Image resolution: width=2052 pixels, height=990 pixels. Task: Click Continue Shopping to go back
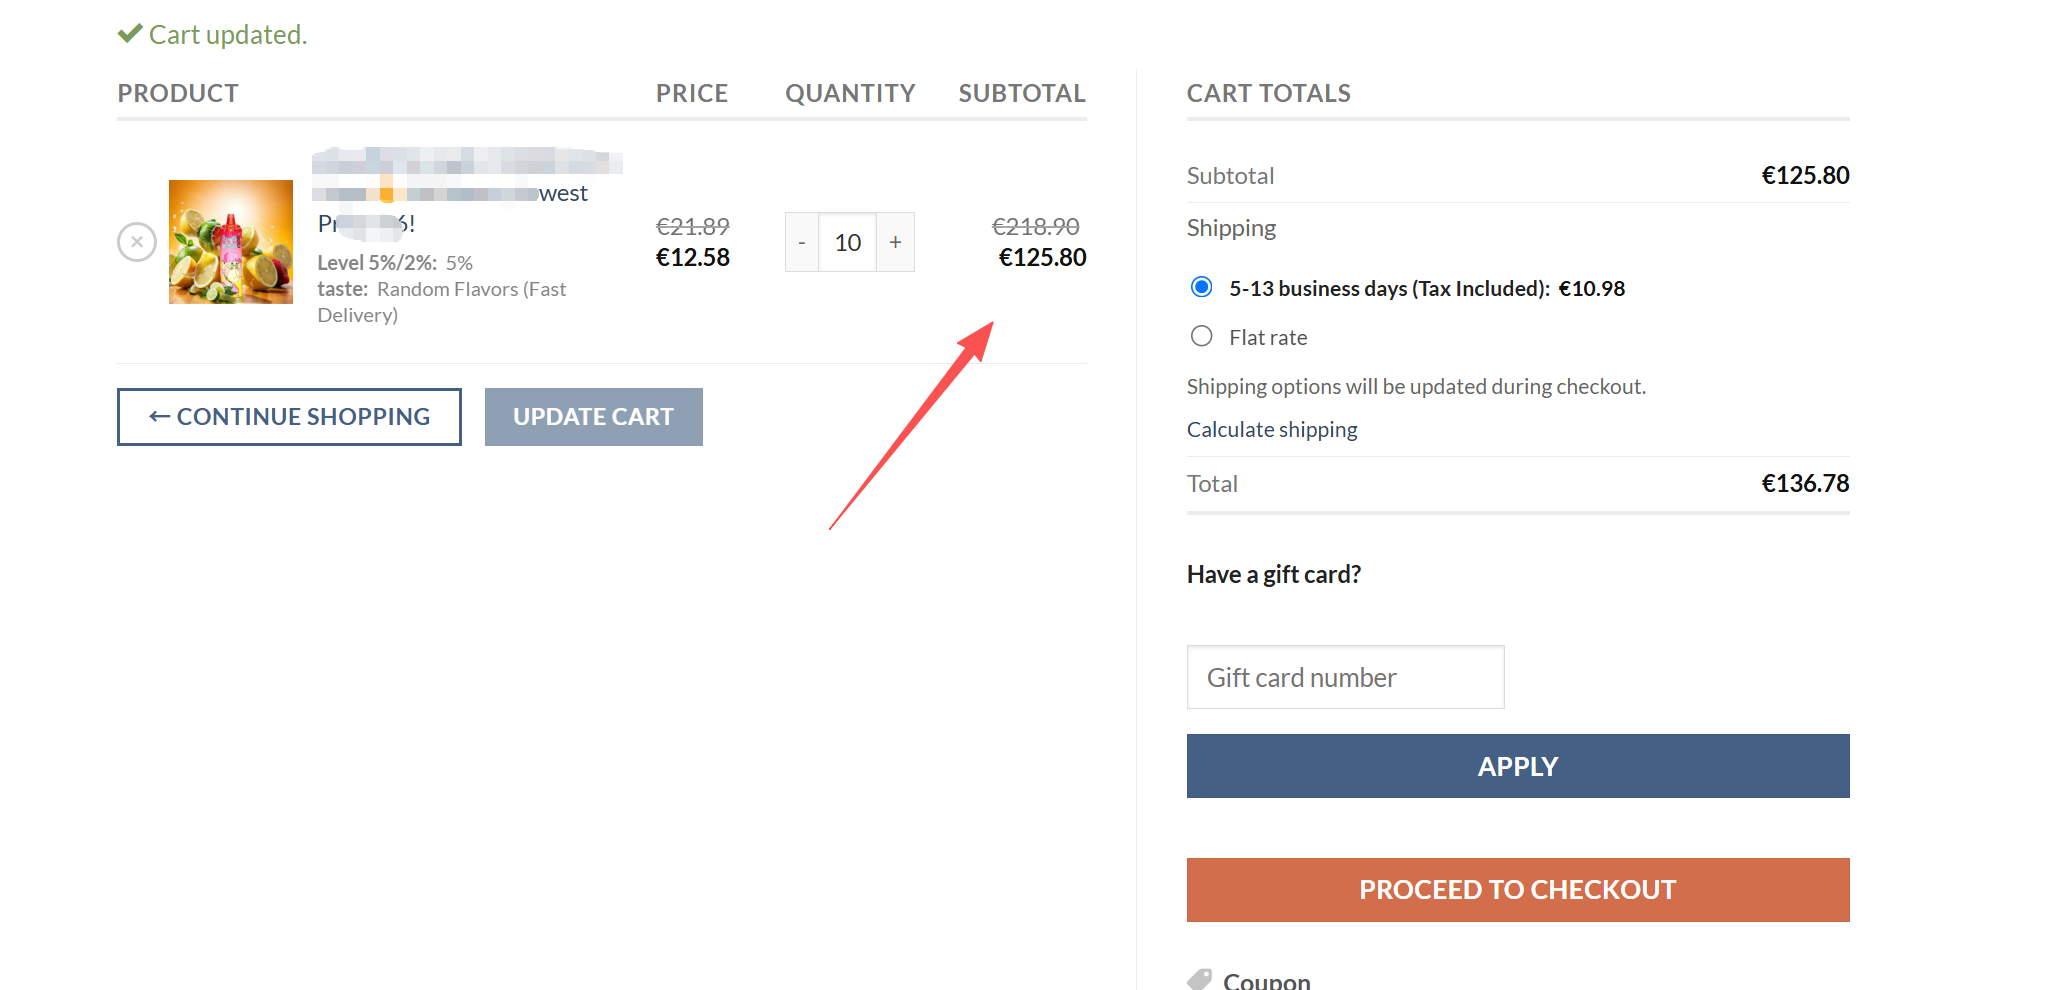(x=289, y=416)
